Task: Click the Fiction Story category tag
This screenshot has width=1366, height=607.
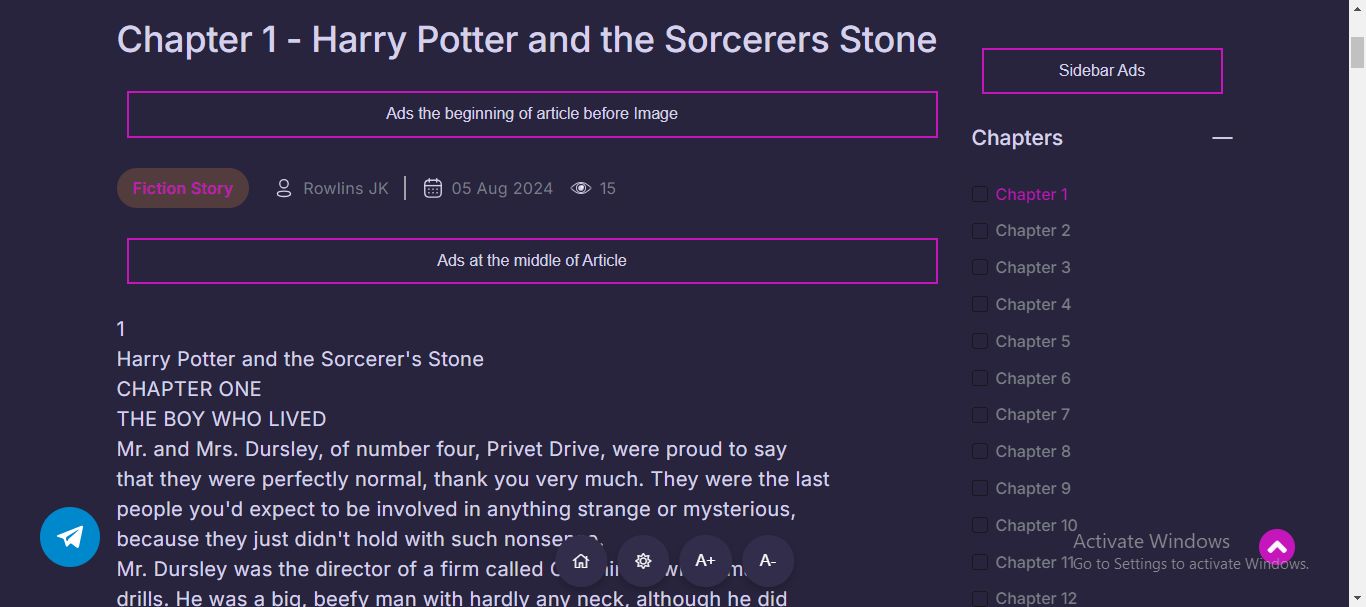Action: [183, 188]
